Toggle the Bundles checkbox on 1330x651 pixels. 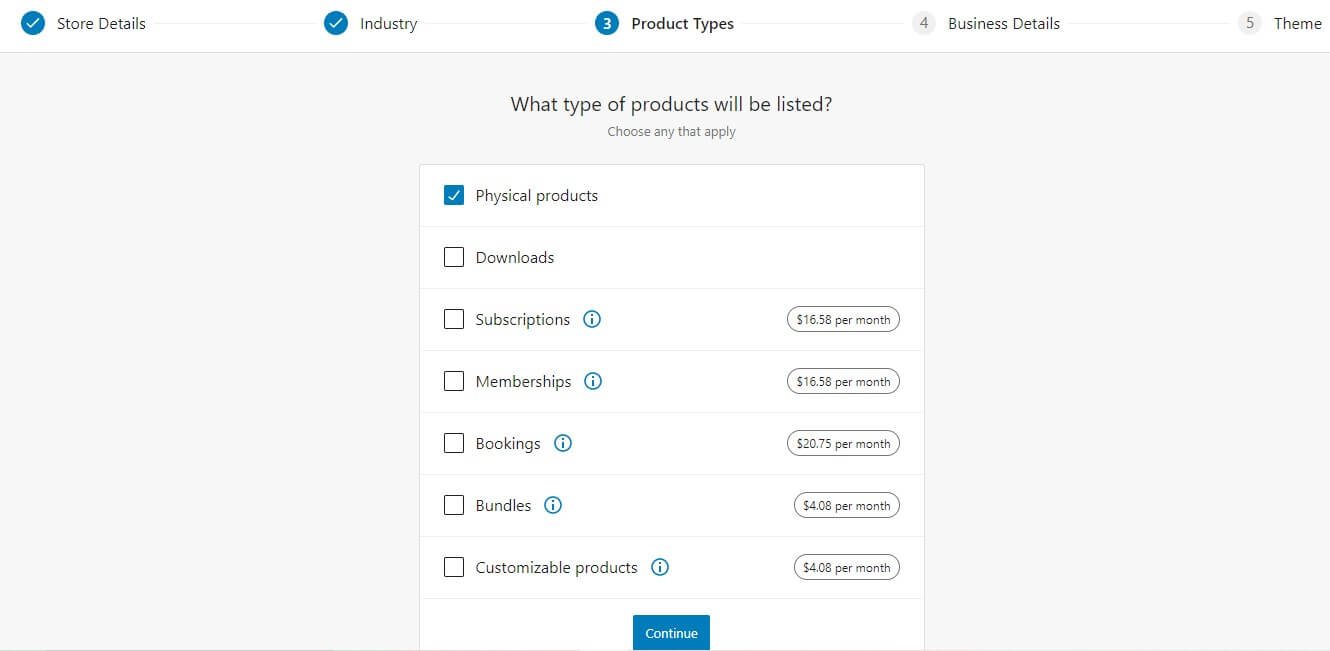454,506
